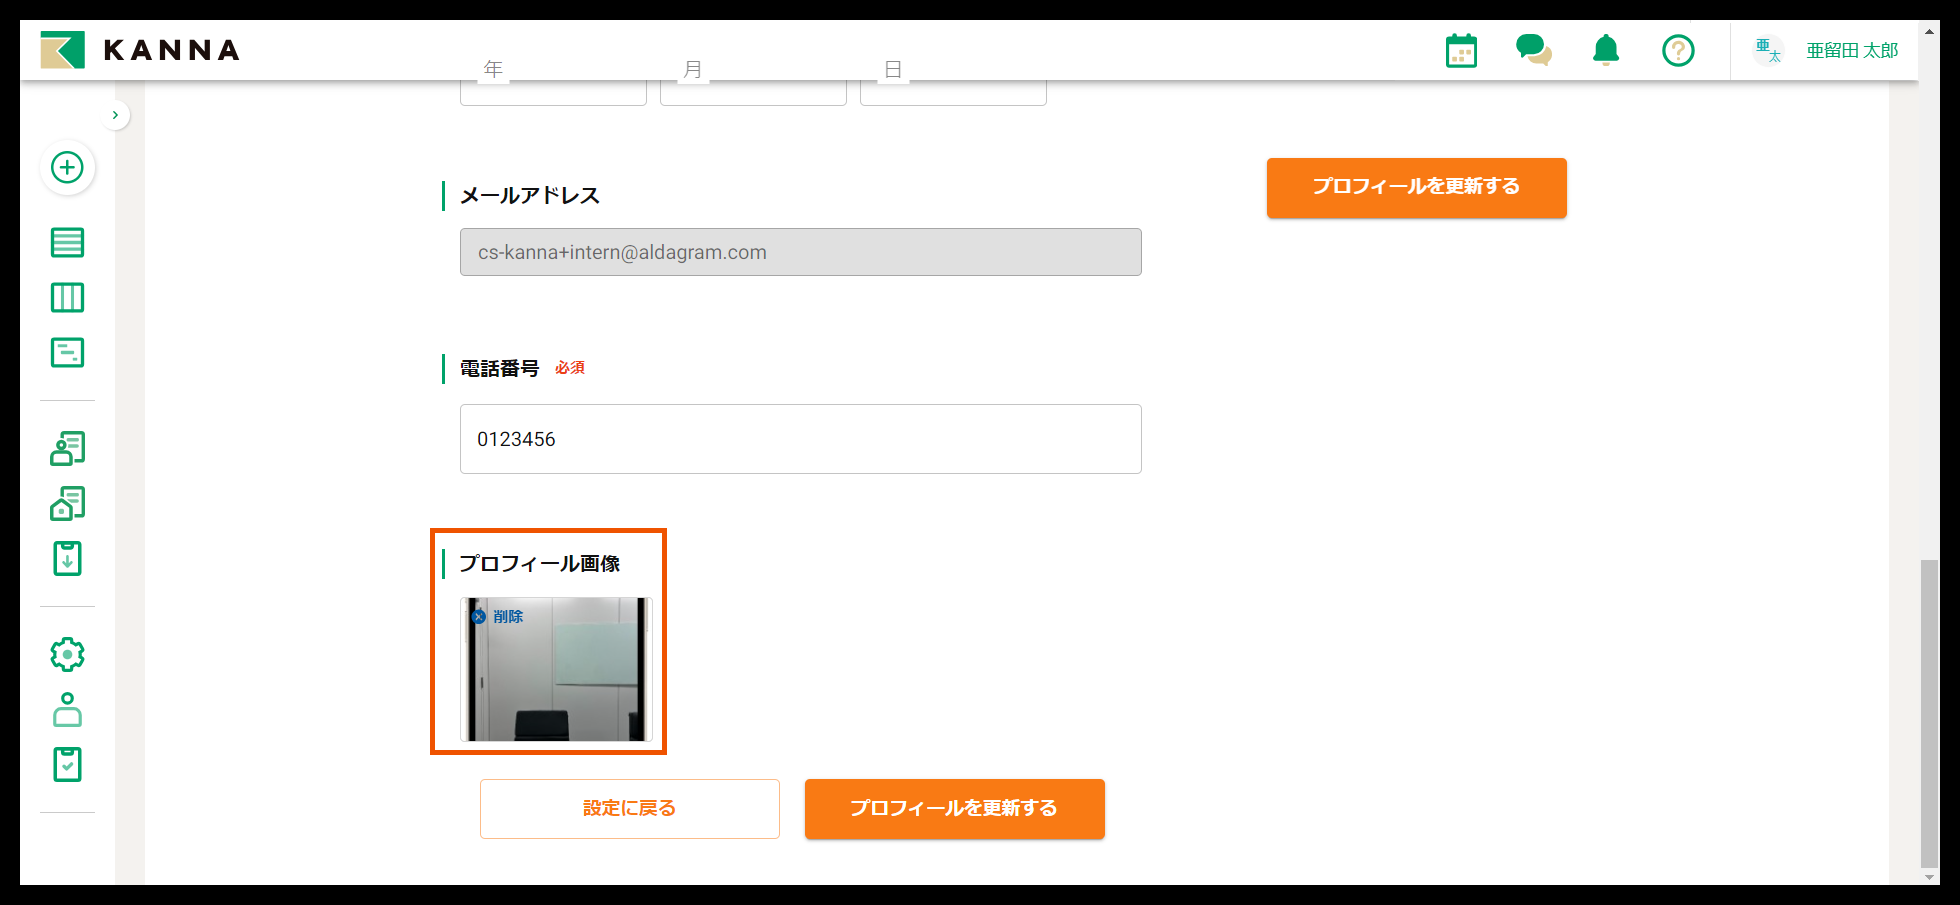Check notifications via the bell icon
The width and height of the screenshot is (1960, 905).
tap(1606, 50)
